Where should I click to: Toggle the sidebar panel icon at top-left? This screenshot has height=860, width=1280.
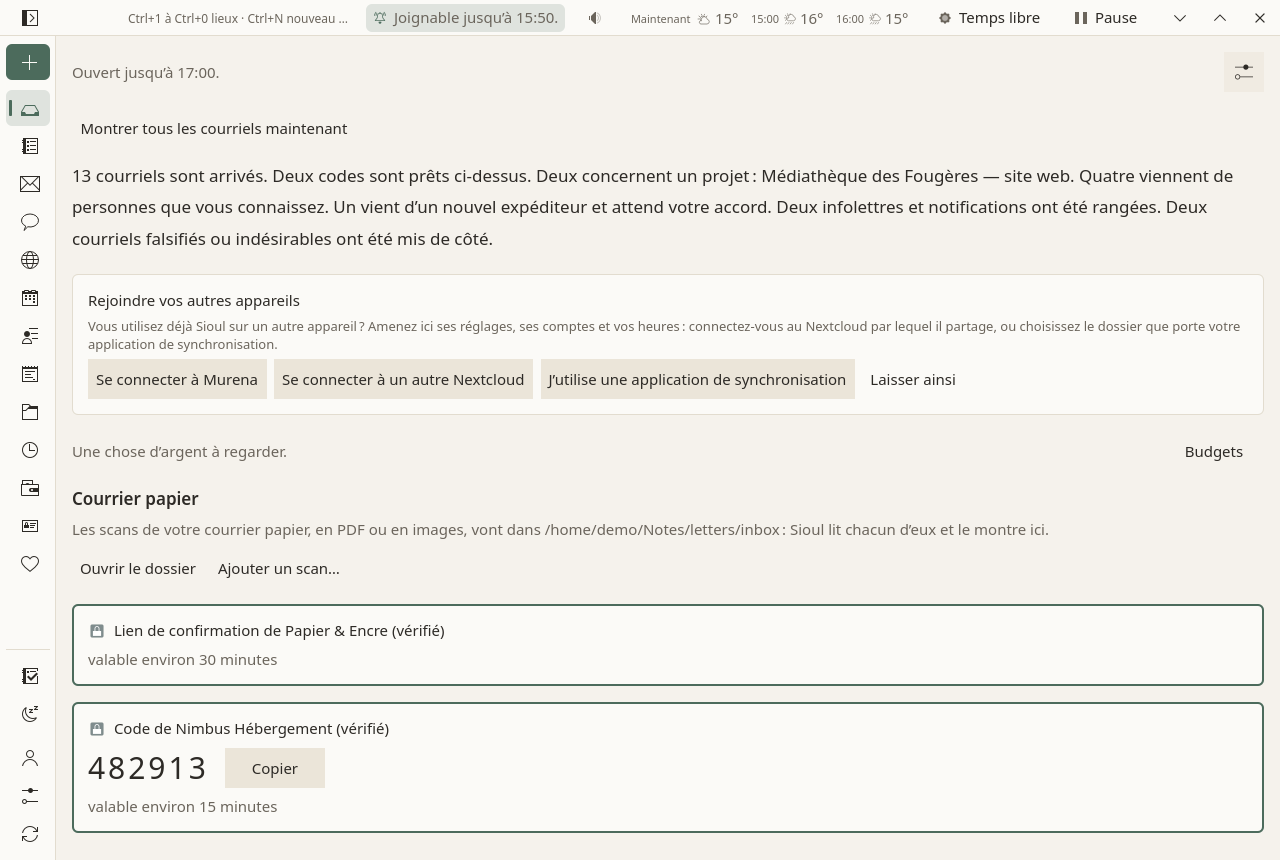tap(30, 18)
